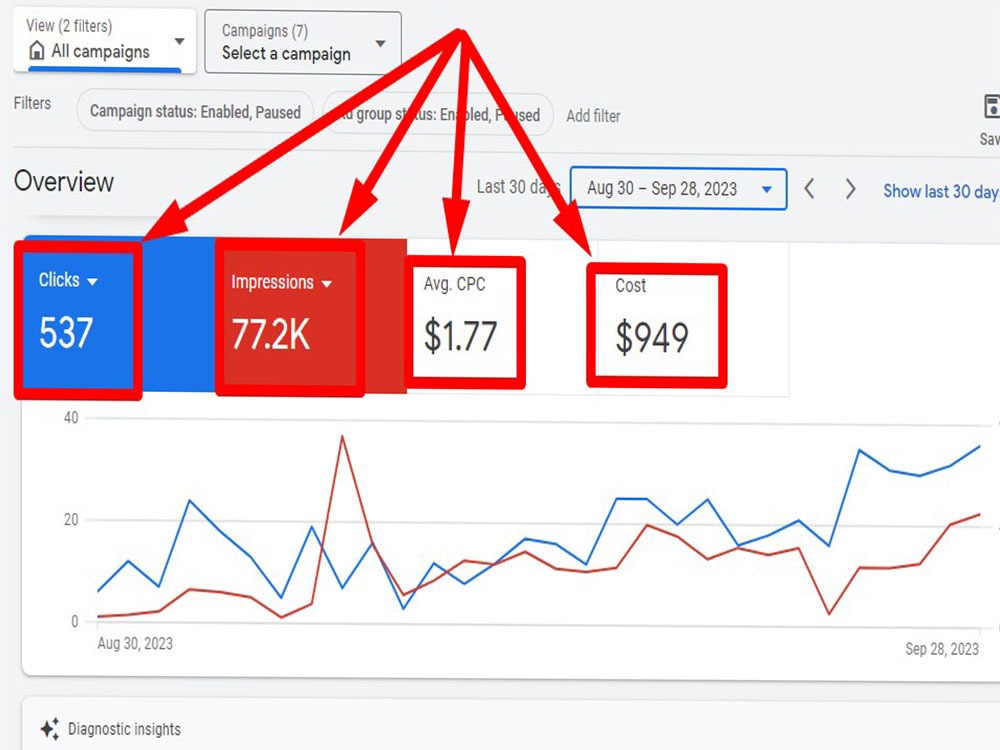Click the Last 30 days label
1000x750 pixels.
click(518, 187)
